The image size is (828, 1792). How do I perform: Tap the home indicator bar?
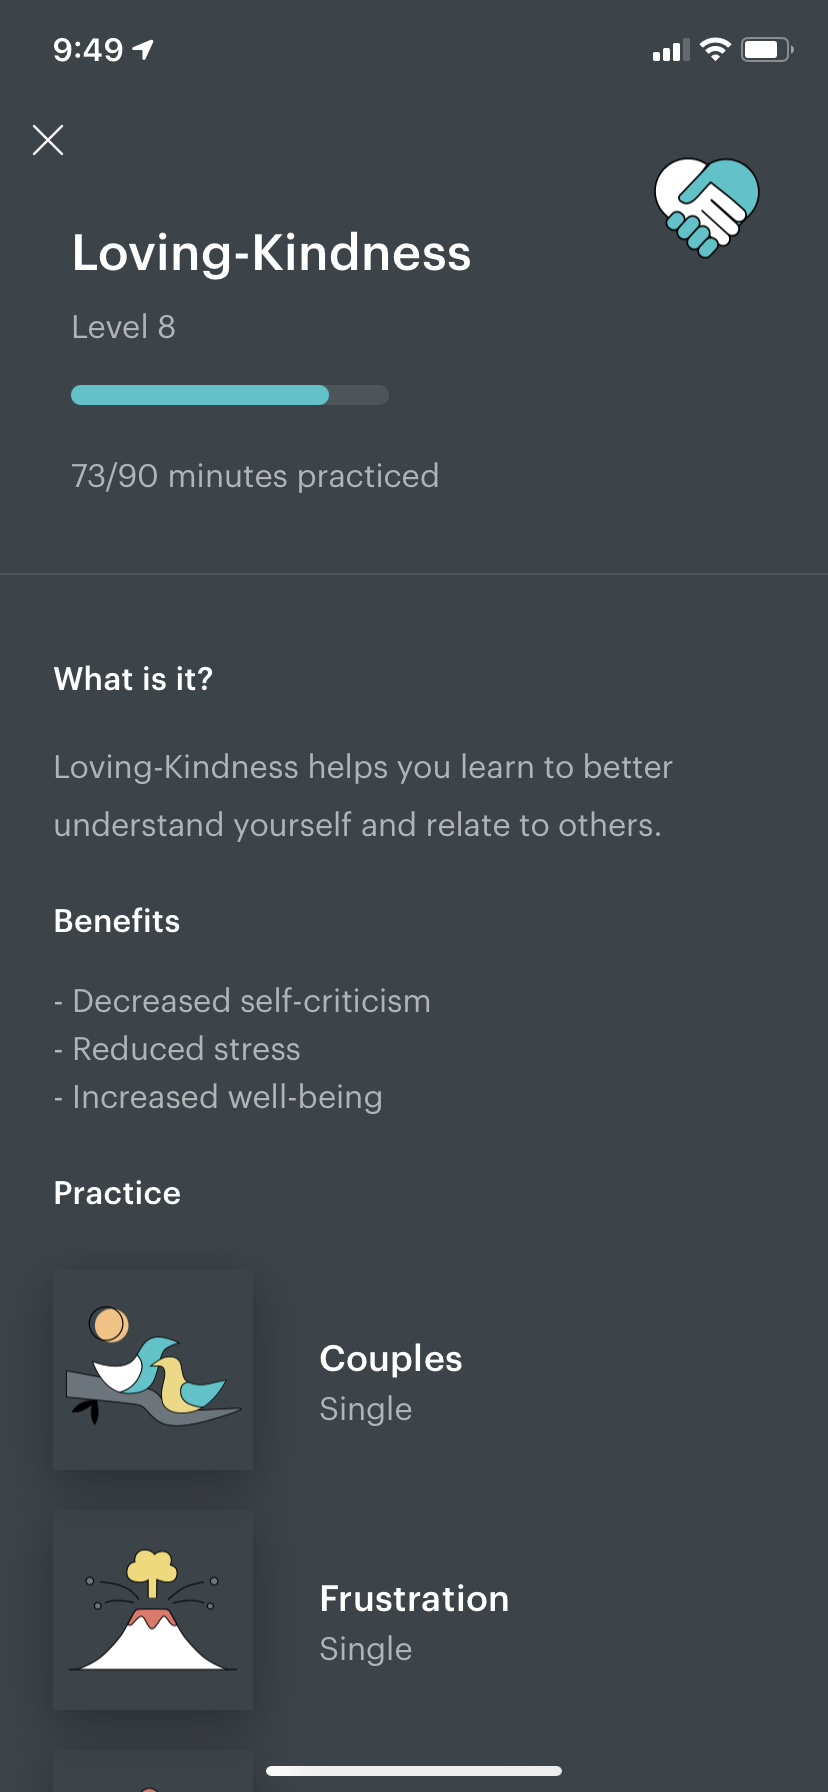(414, 1771)
